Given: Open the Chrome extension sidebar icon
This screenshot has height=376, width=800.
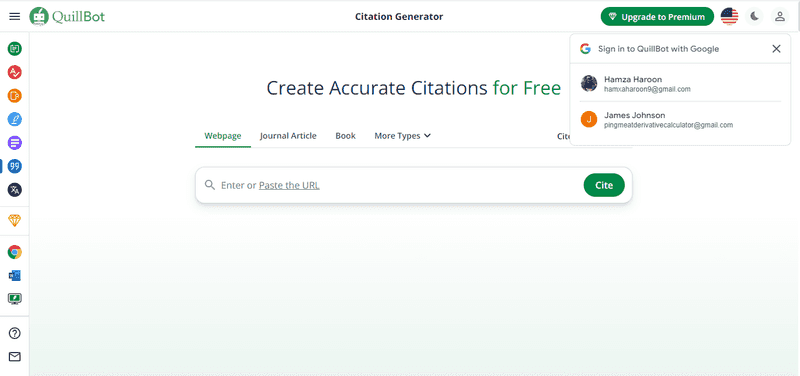Looking at the screenshot, I should pos(15,252).
